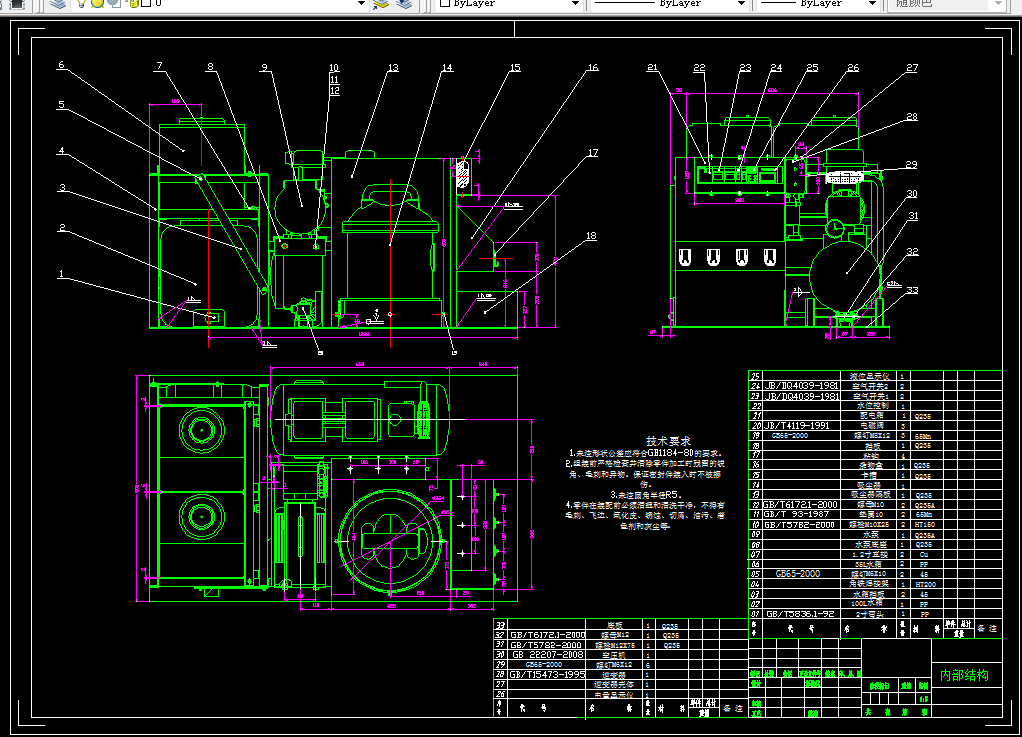Select part balloon number 16 label
This screenshot has height=737, width=1022.
click(x=592, y=67)
